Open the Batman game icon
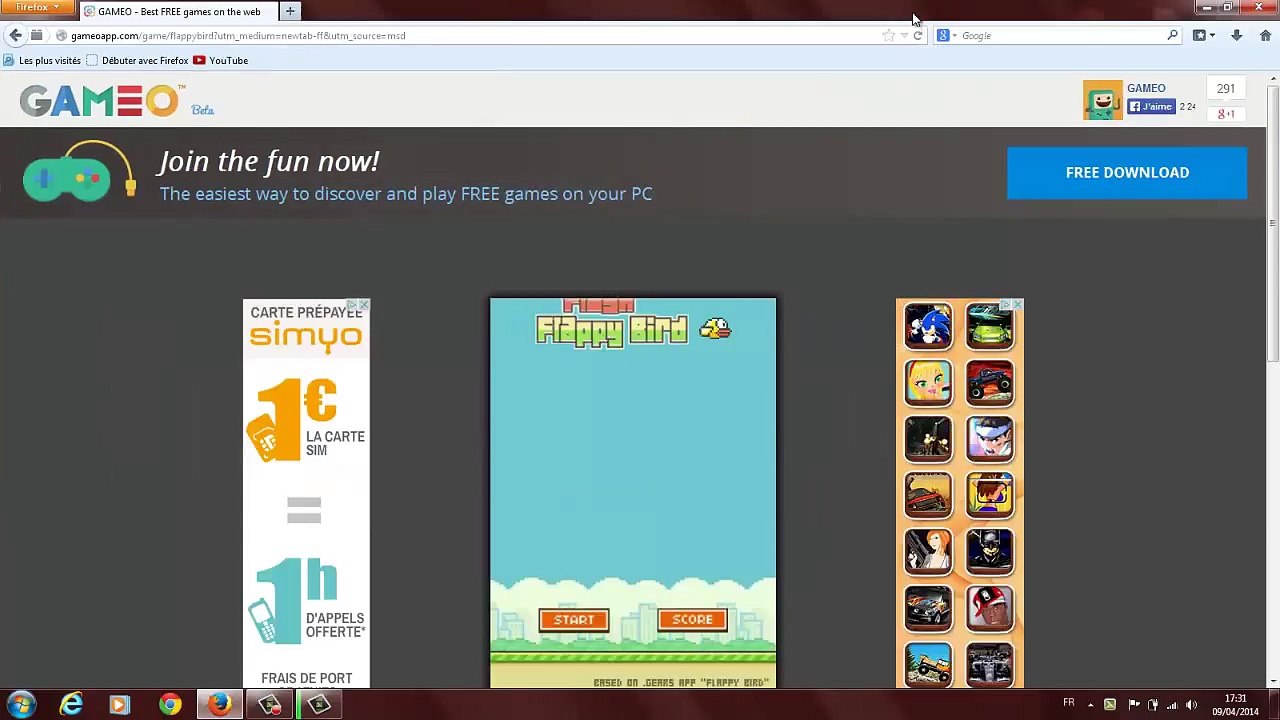The image size is (1280, 720). [990, 551]
